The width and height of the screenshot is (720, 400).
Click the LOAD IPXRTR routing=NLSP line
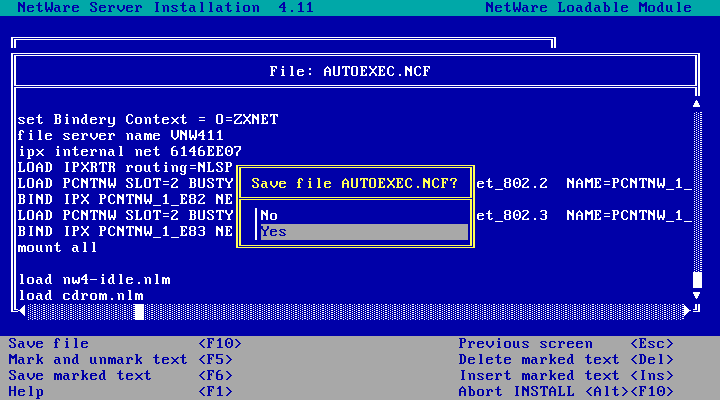click(125, 168)
